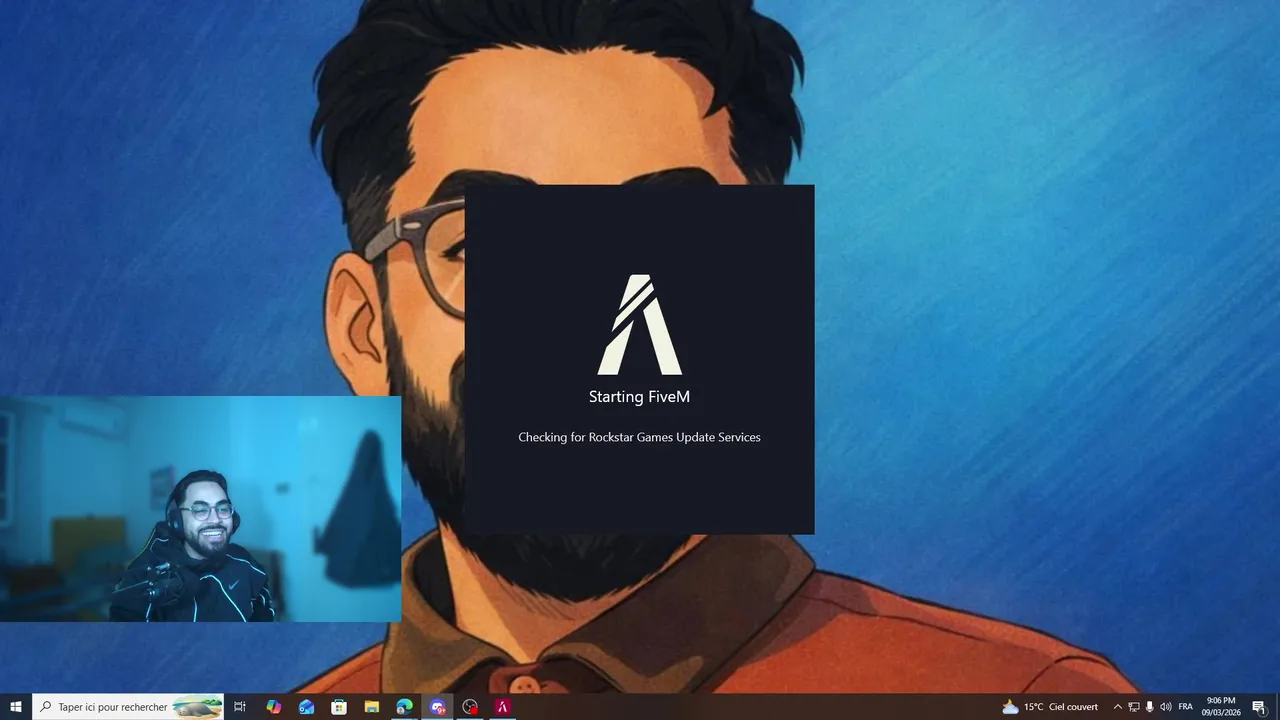Open Task View from the taskbar
Screen dimensions: 1280x720
(240, 707)
